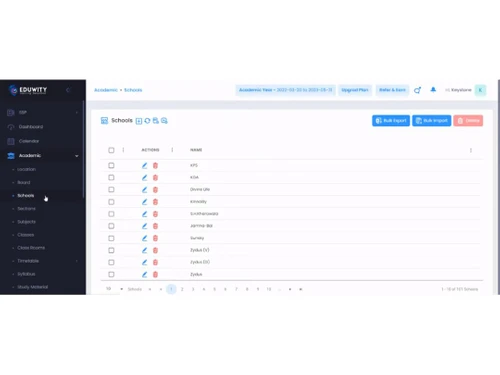Screen dimensions: 500x375
Task: Click the EDUWITY logo
Action: pos(28,90)
